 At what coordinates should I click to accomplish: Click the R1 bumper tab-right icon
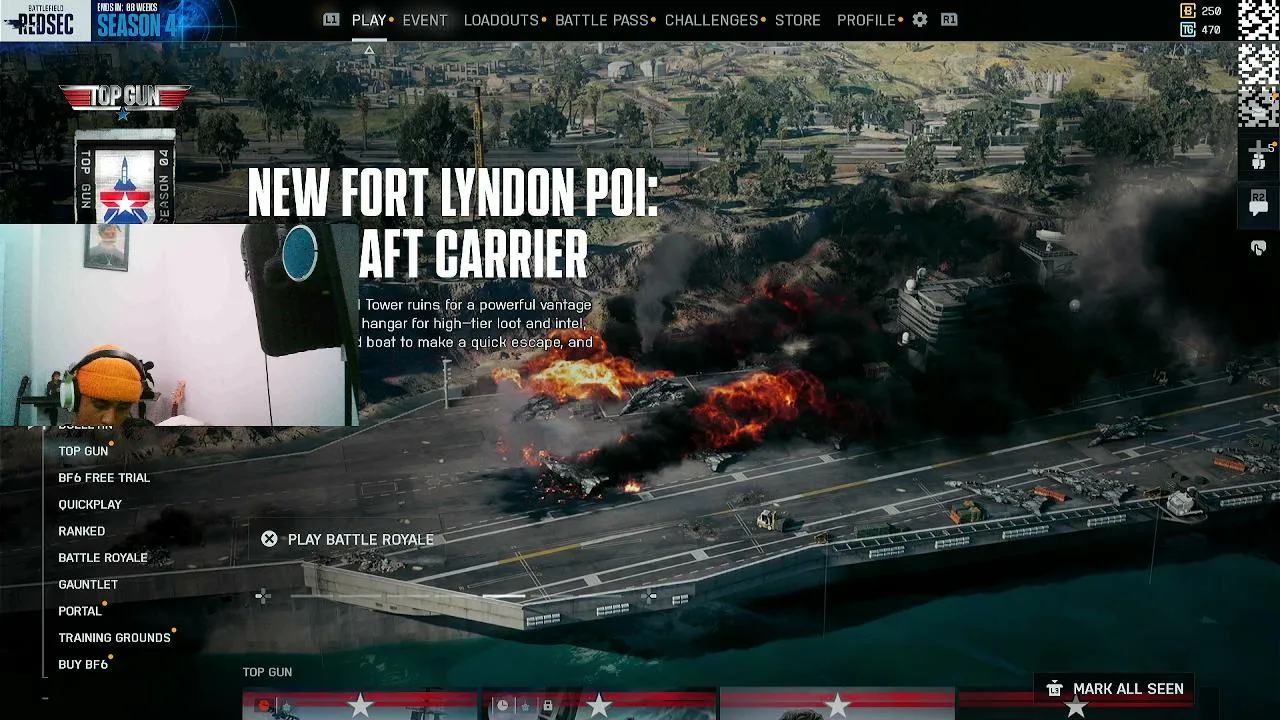(x=949, y=20)
